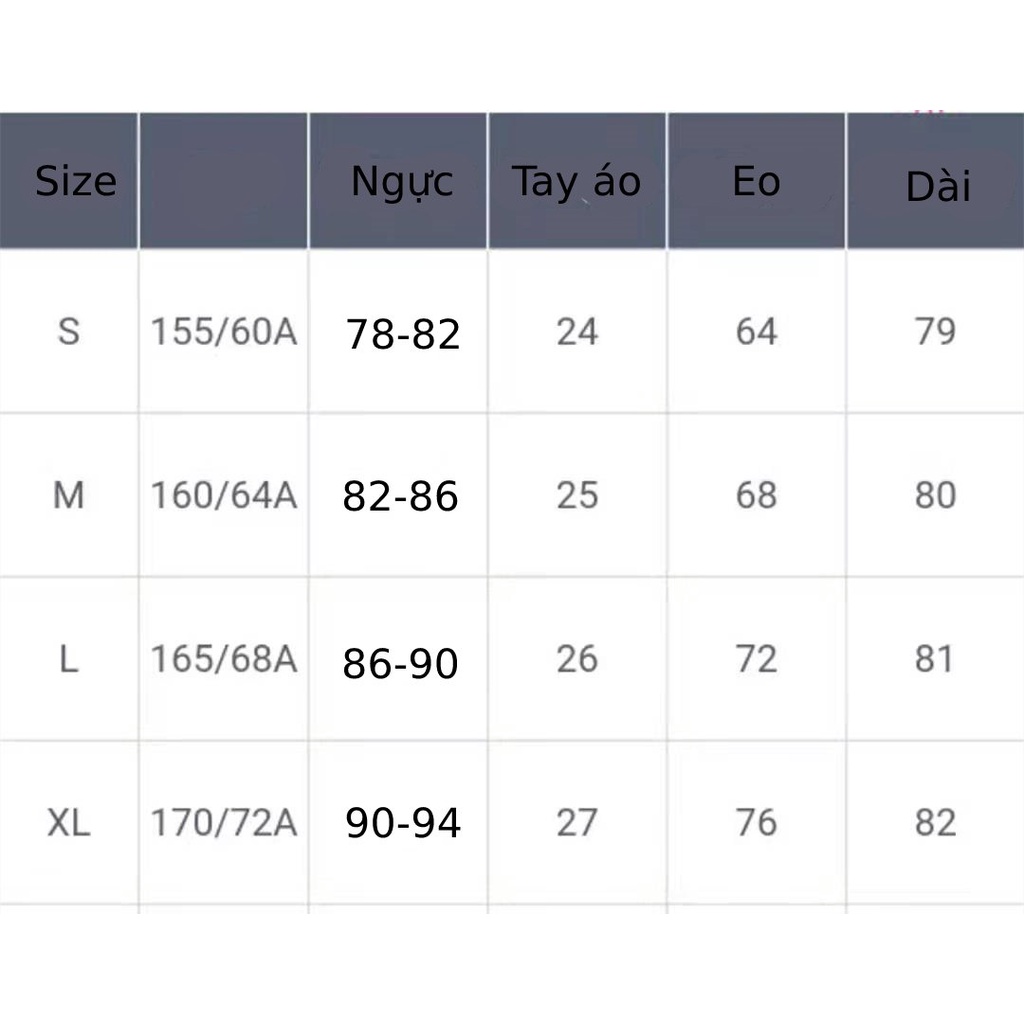Click the 165/68A cell

[224, 659]
